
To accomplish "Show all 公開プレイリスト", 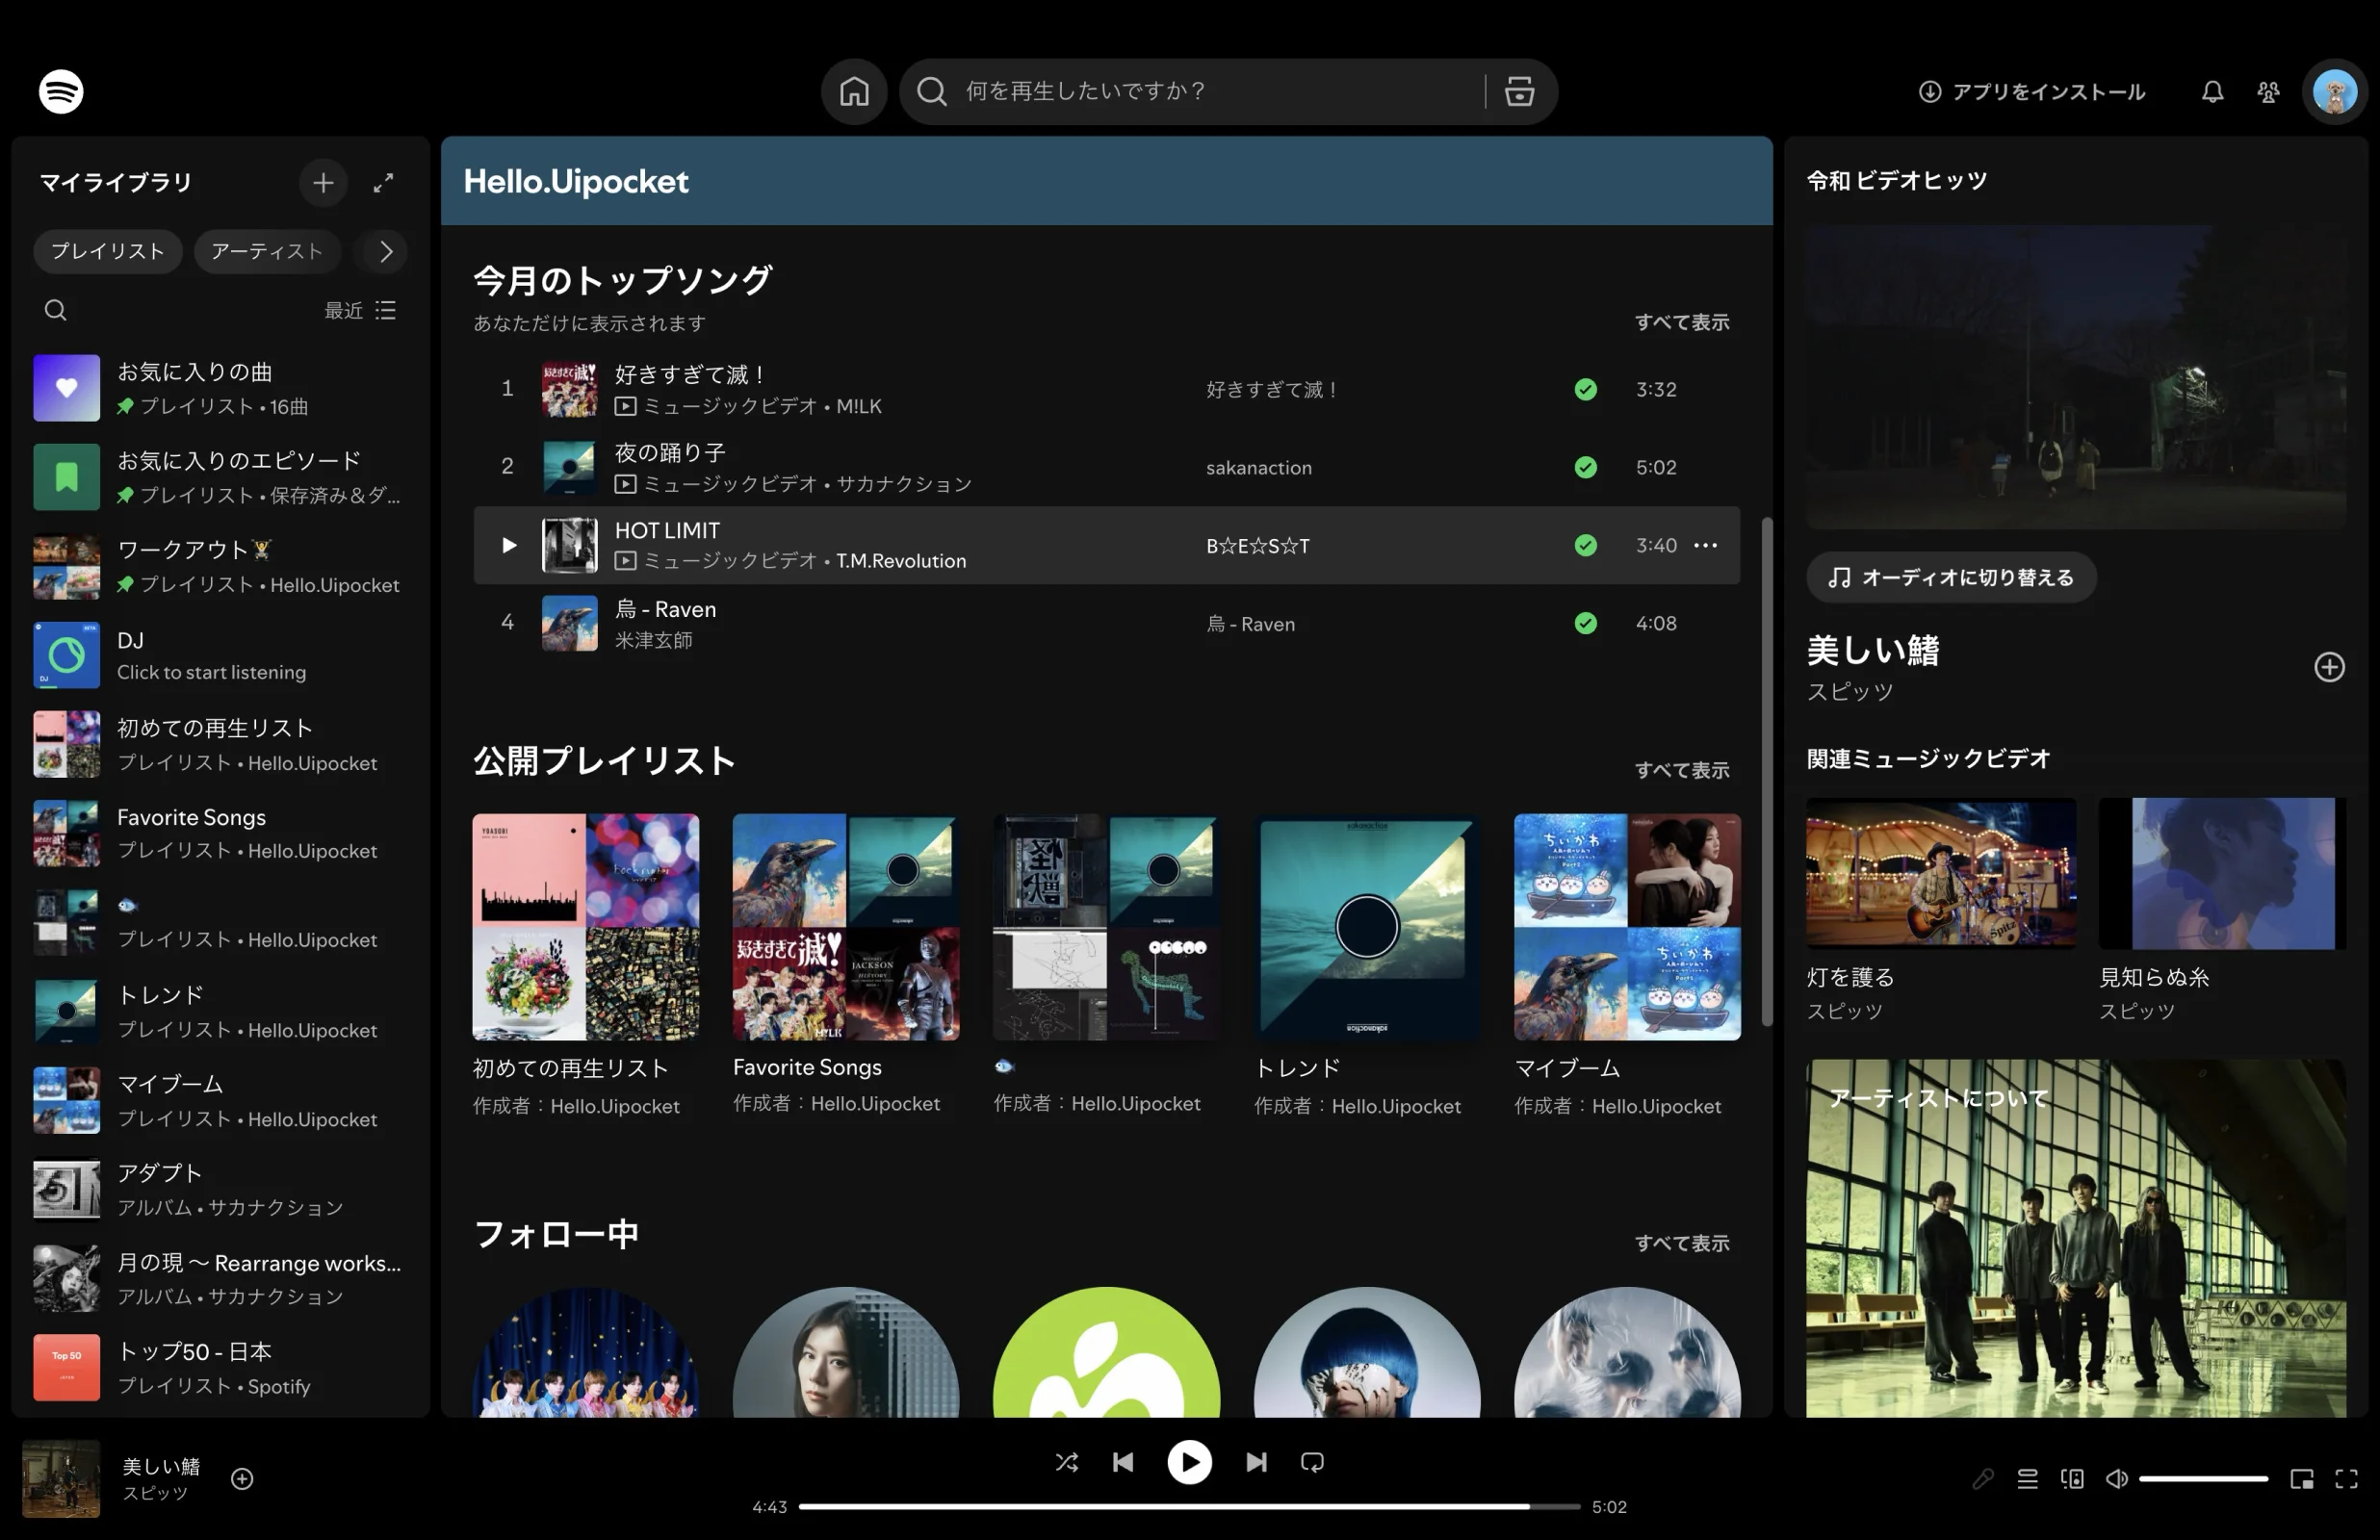I will pos(1681,771).
